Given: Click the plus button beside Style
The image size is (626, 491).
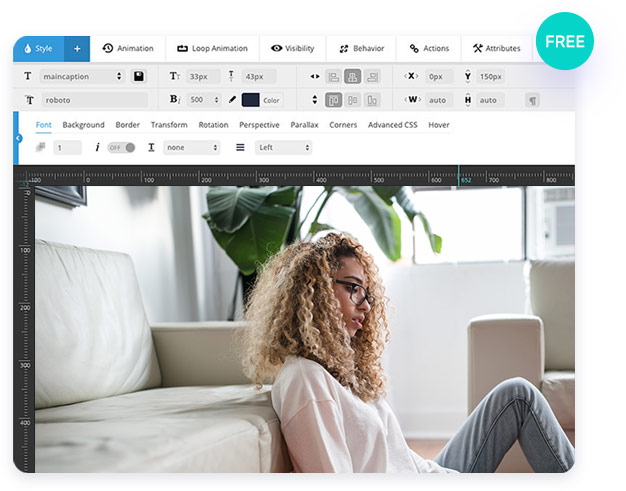Looking at the screenshot, I should click(x=77, y=49).
